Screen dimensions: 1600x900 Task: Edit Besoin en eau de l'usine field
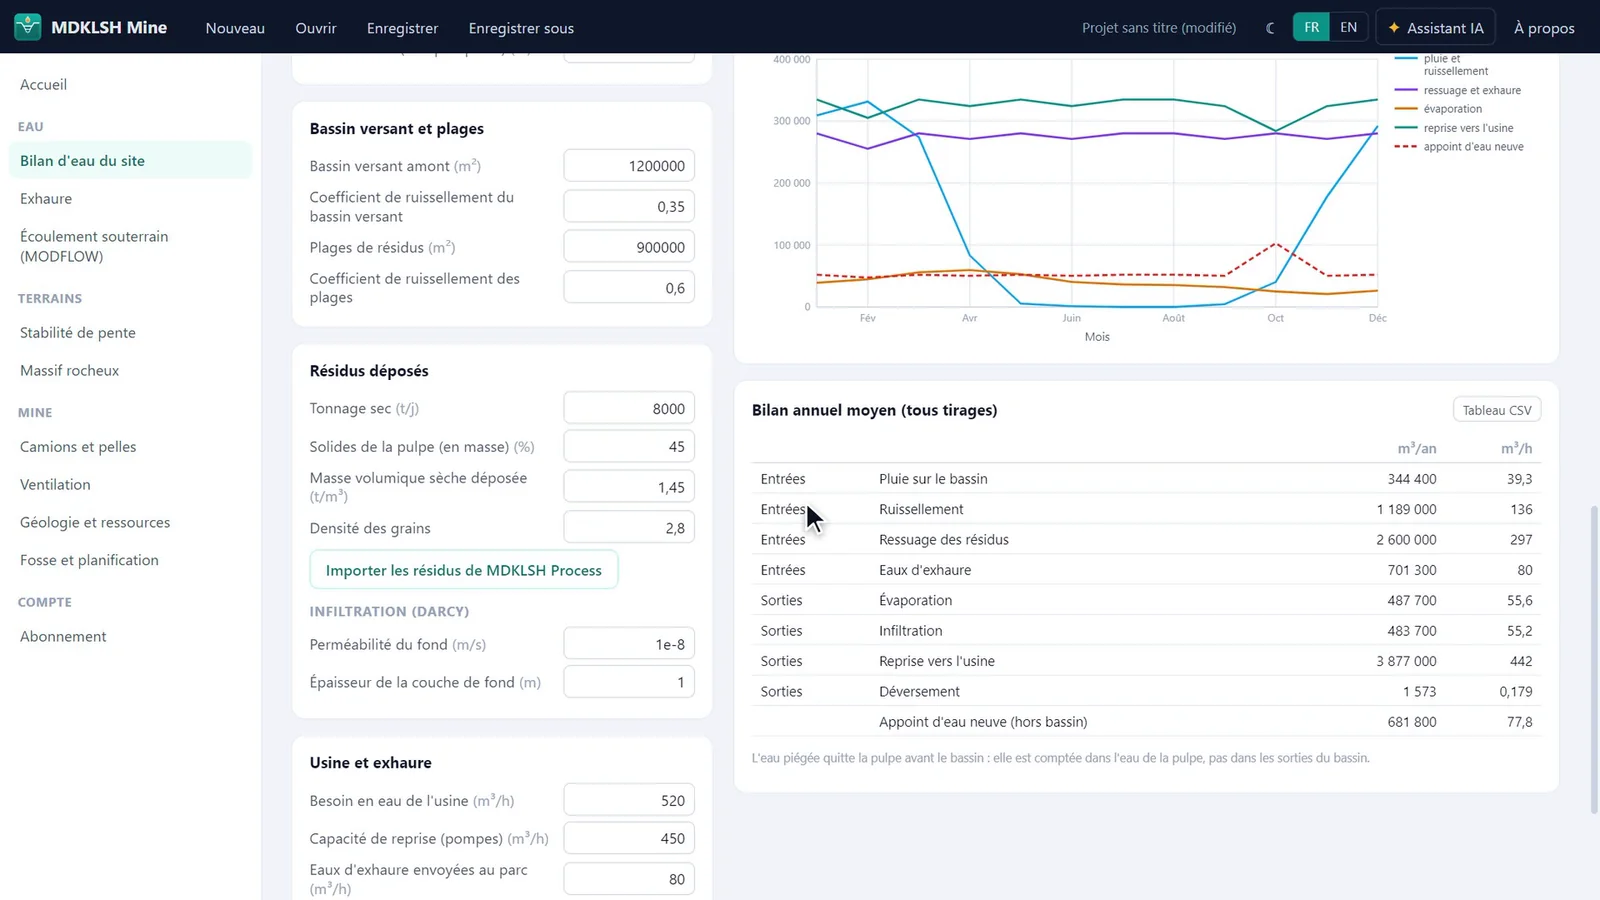pos(629,800)
